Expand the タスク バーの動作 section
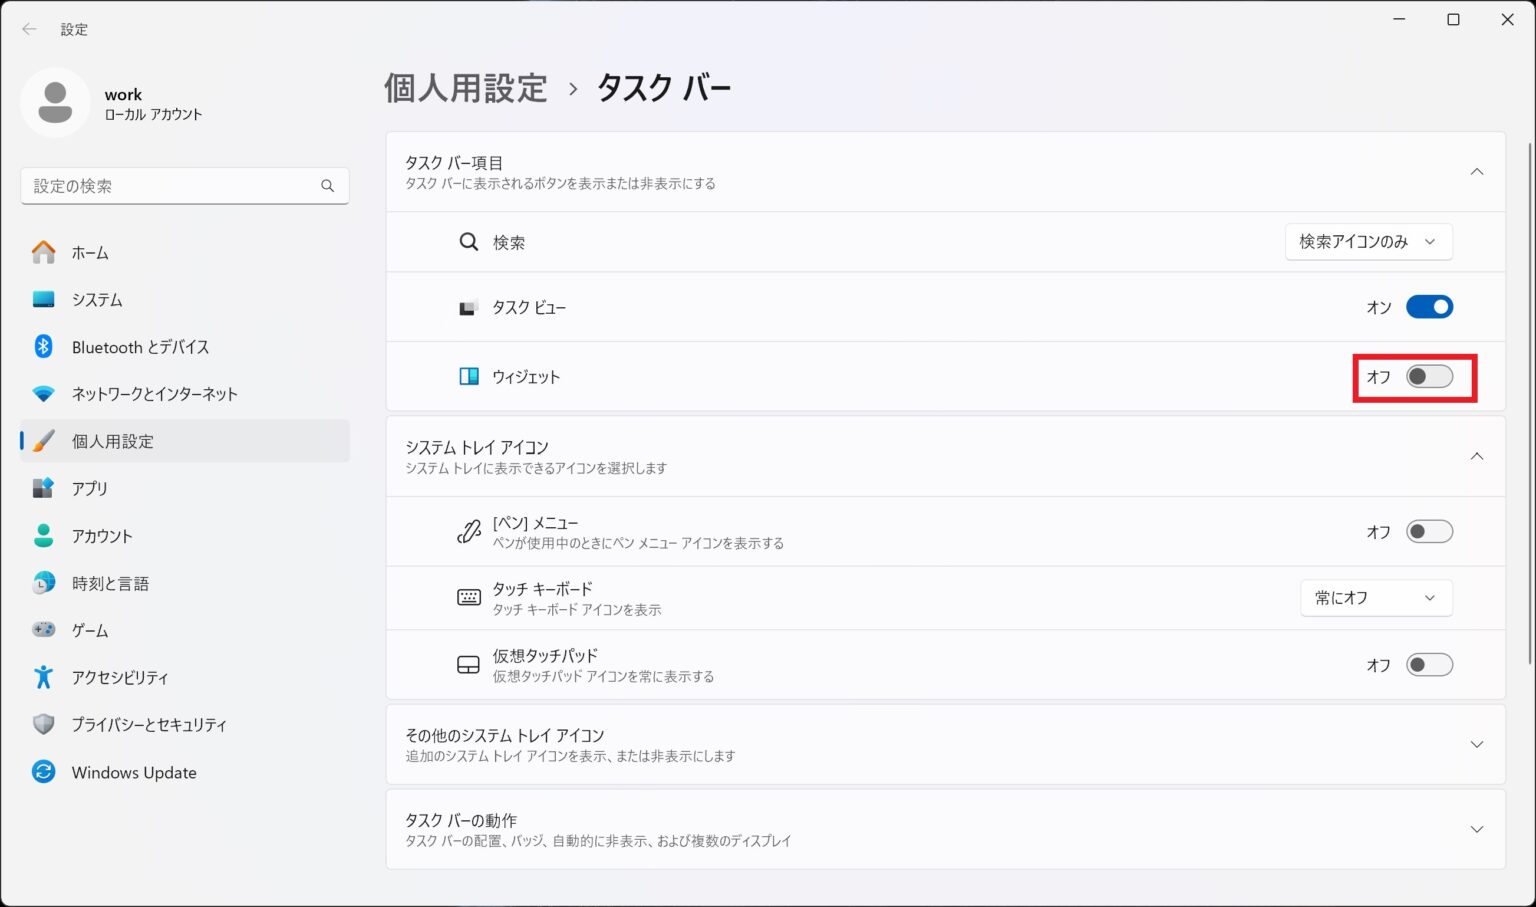Image resolution: width=1536 pixels, height=907 pixels. pyautogui.click(x=1476, y=830)
